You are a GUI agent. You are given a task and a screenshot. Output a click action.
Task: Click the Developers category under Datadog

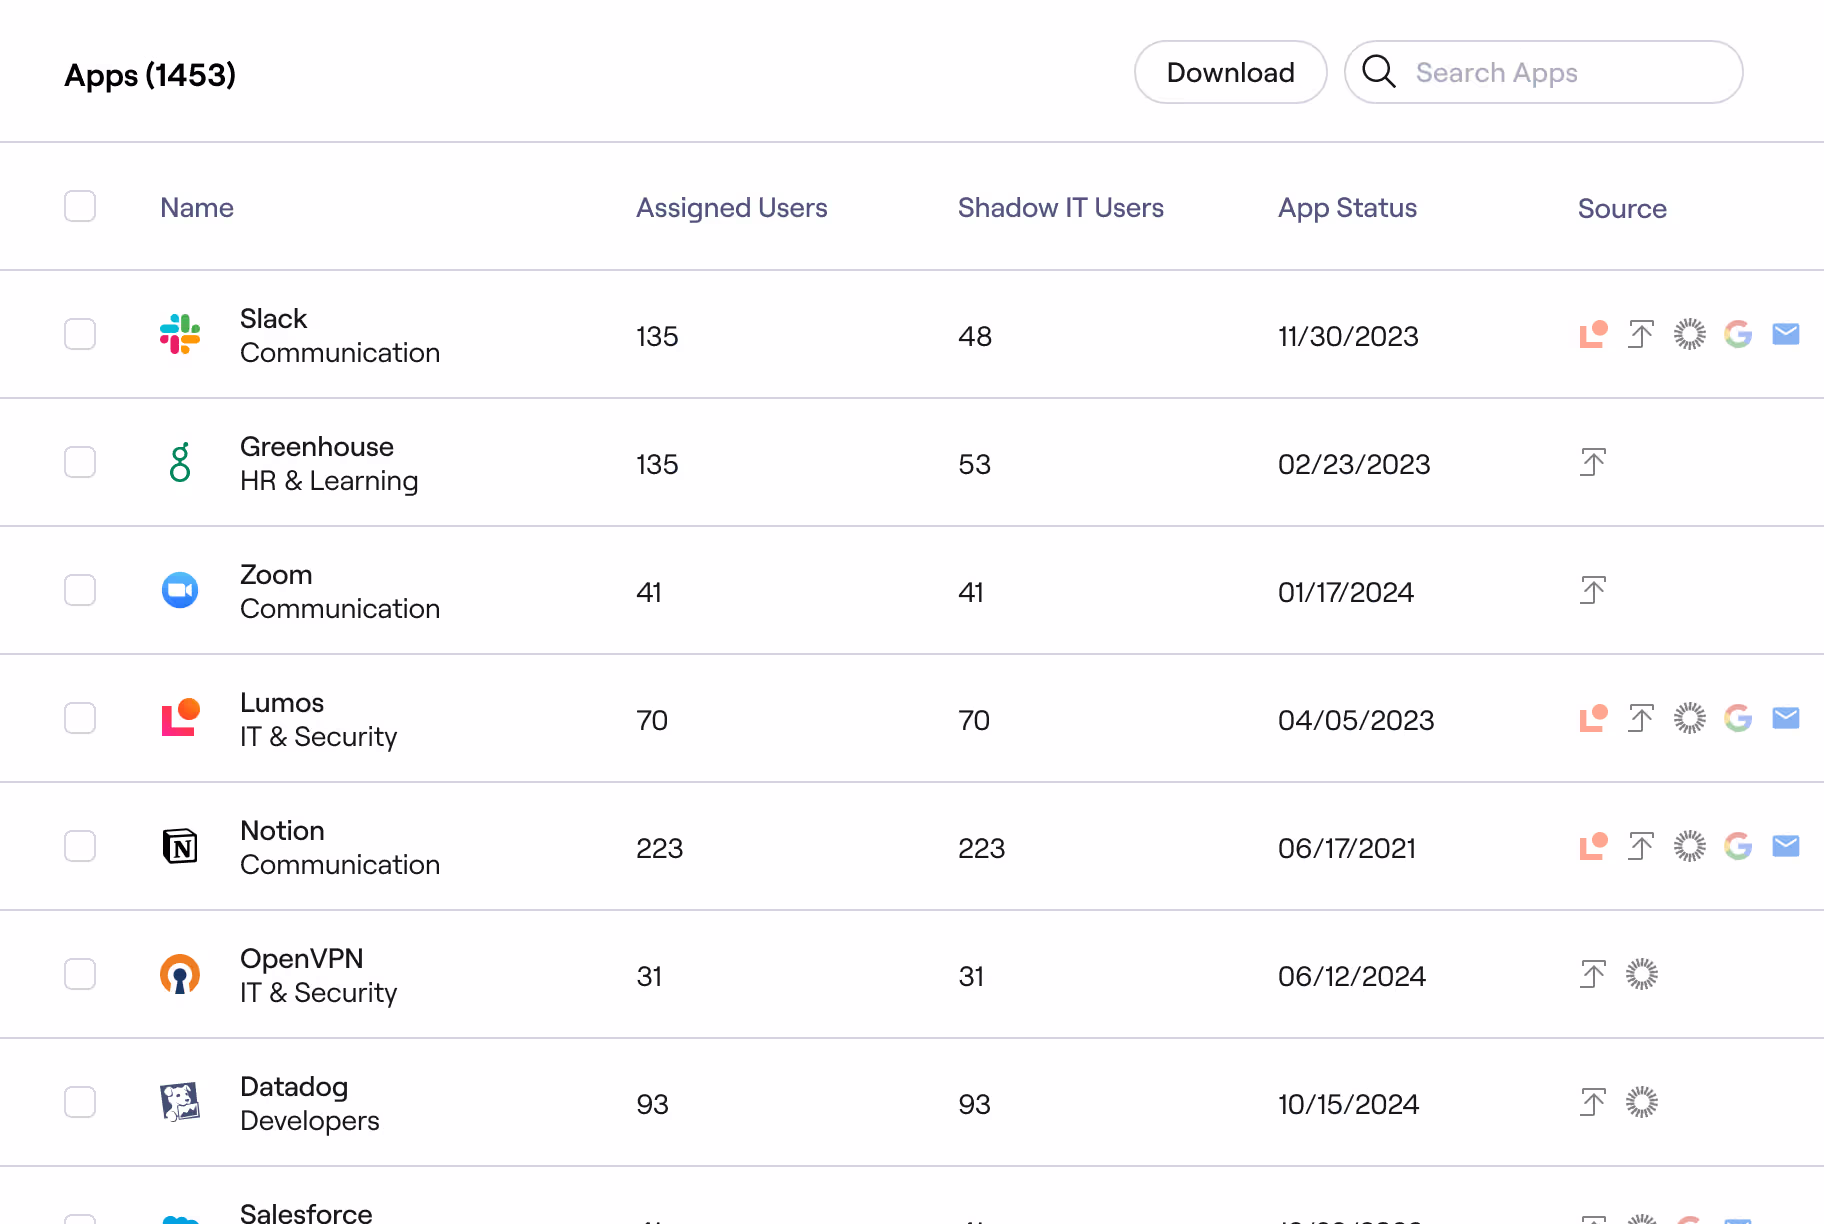coord(309,1120)
